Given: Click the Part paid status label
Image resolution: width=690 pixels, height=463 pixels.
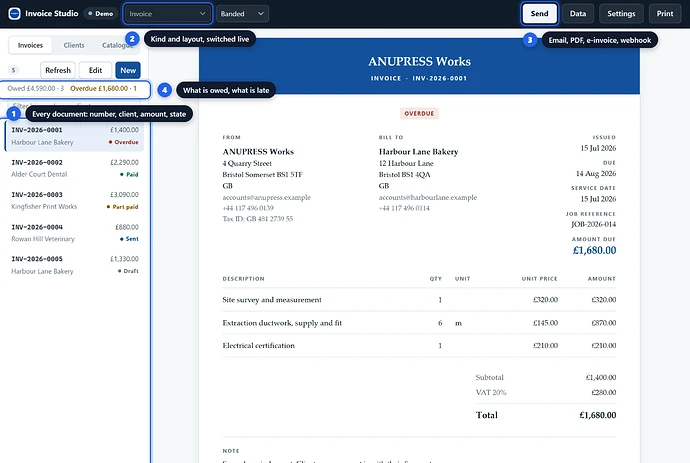Looking at the screenshot, I should 122,207.
